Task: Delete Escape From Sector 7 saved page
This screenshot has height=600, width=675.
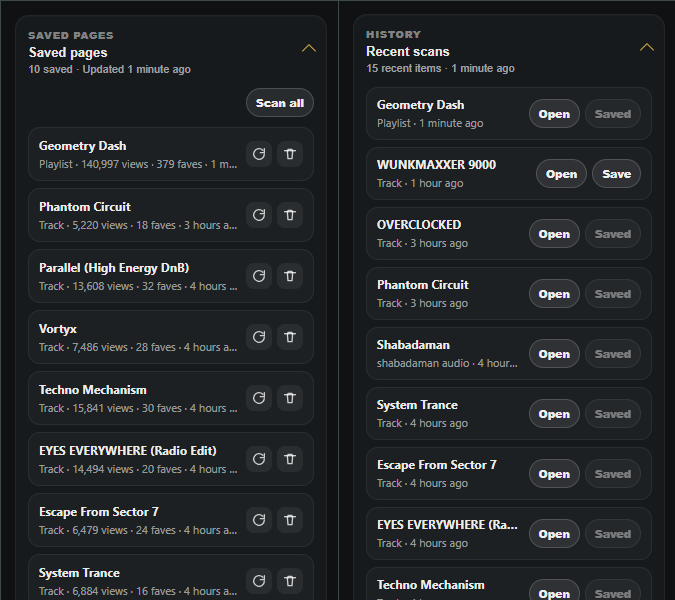Action: pos(290,520)
